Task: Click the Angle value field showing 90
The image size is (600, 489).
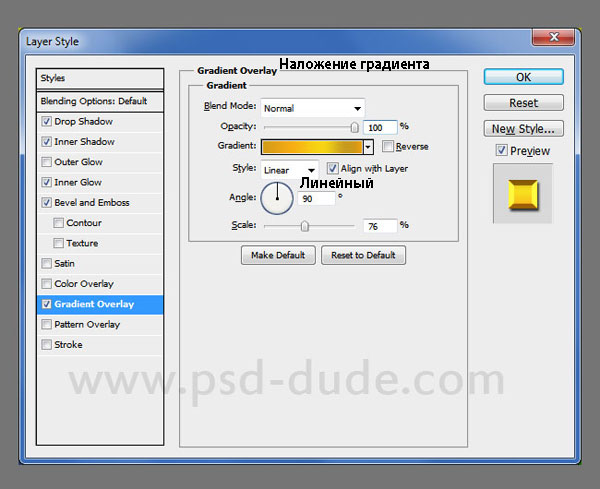Action: [316, 199]
